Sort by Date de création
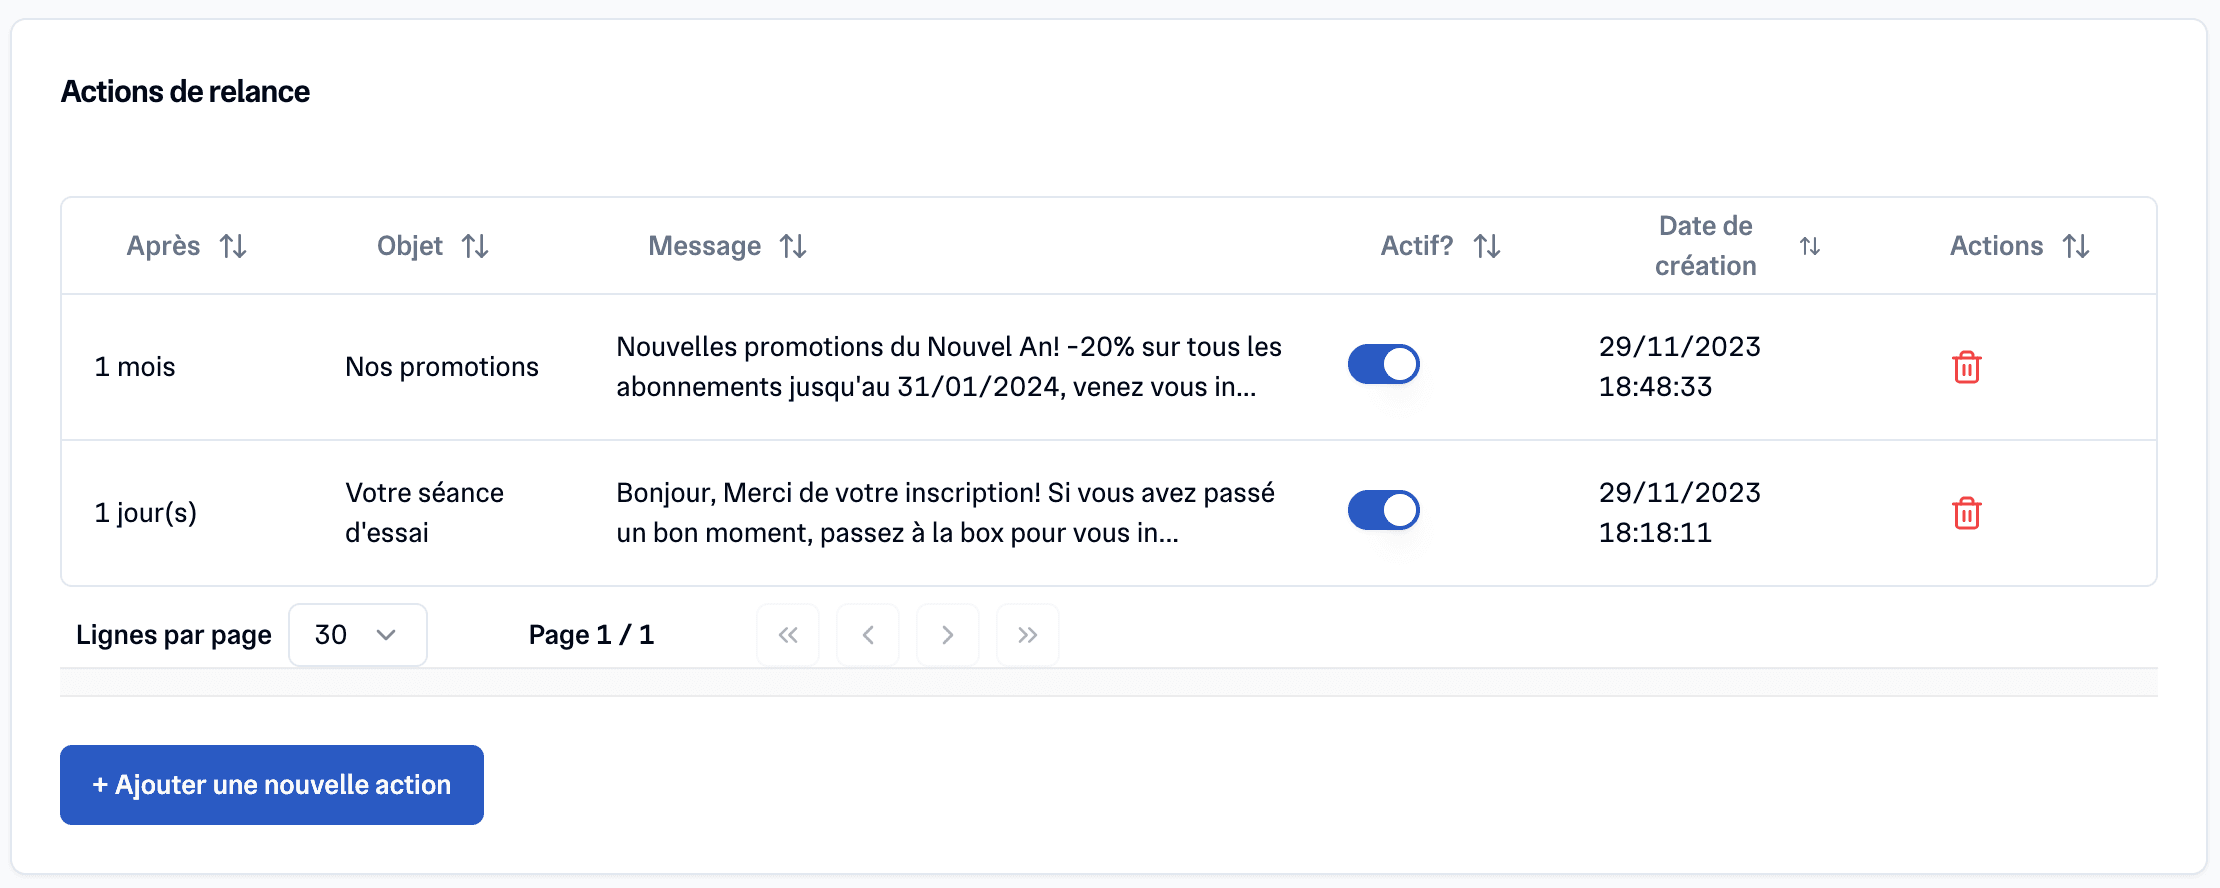The height and width of the screenshot is (888, 2220). coord(1810,245)
